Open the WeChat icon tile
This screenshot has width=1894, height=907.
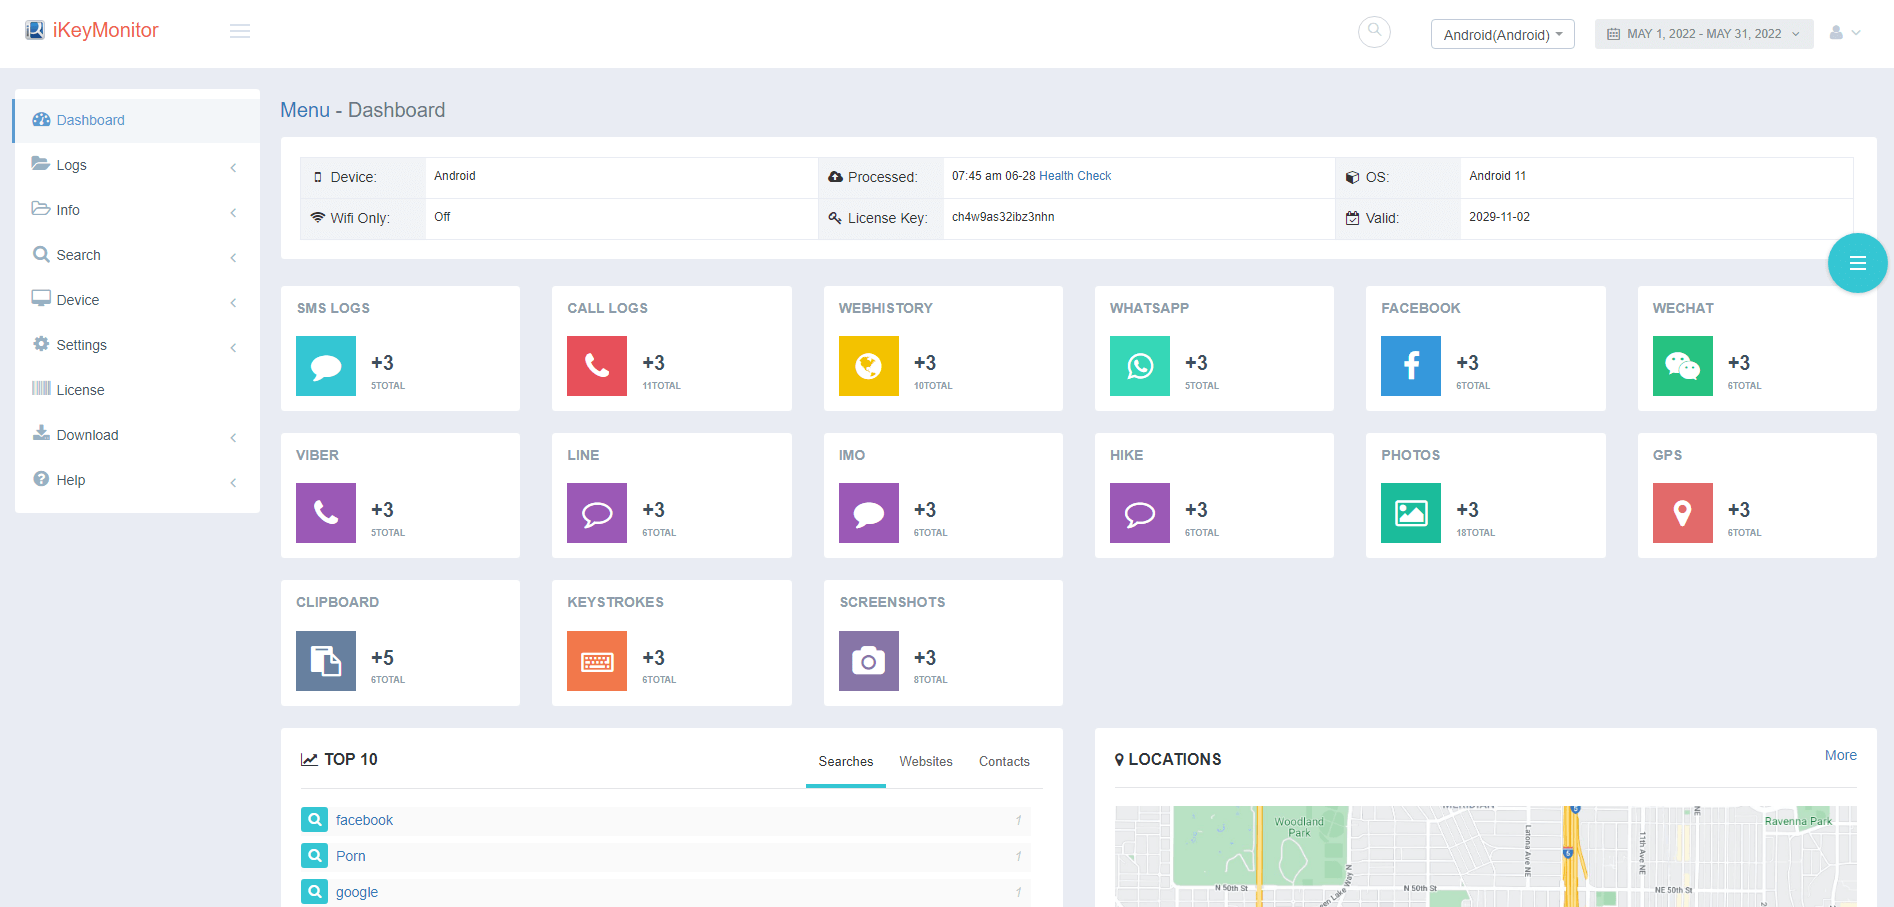point(1683,366)
